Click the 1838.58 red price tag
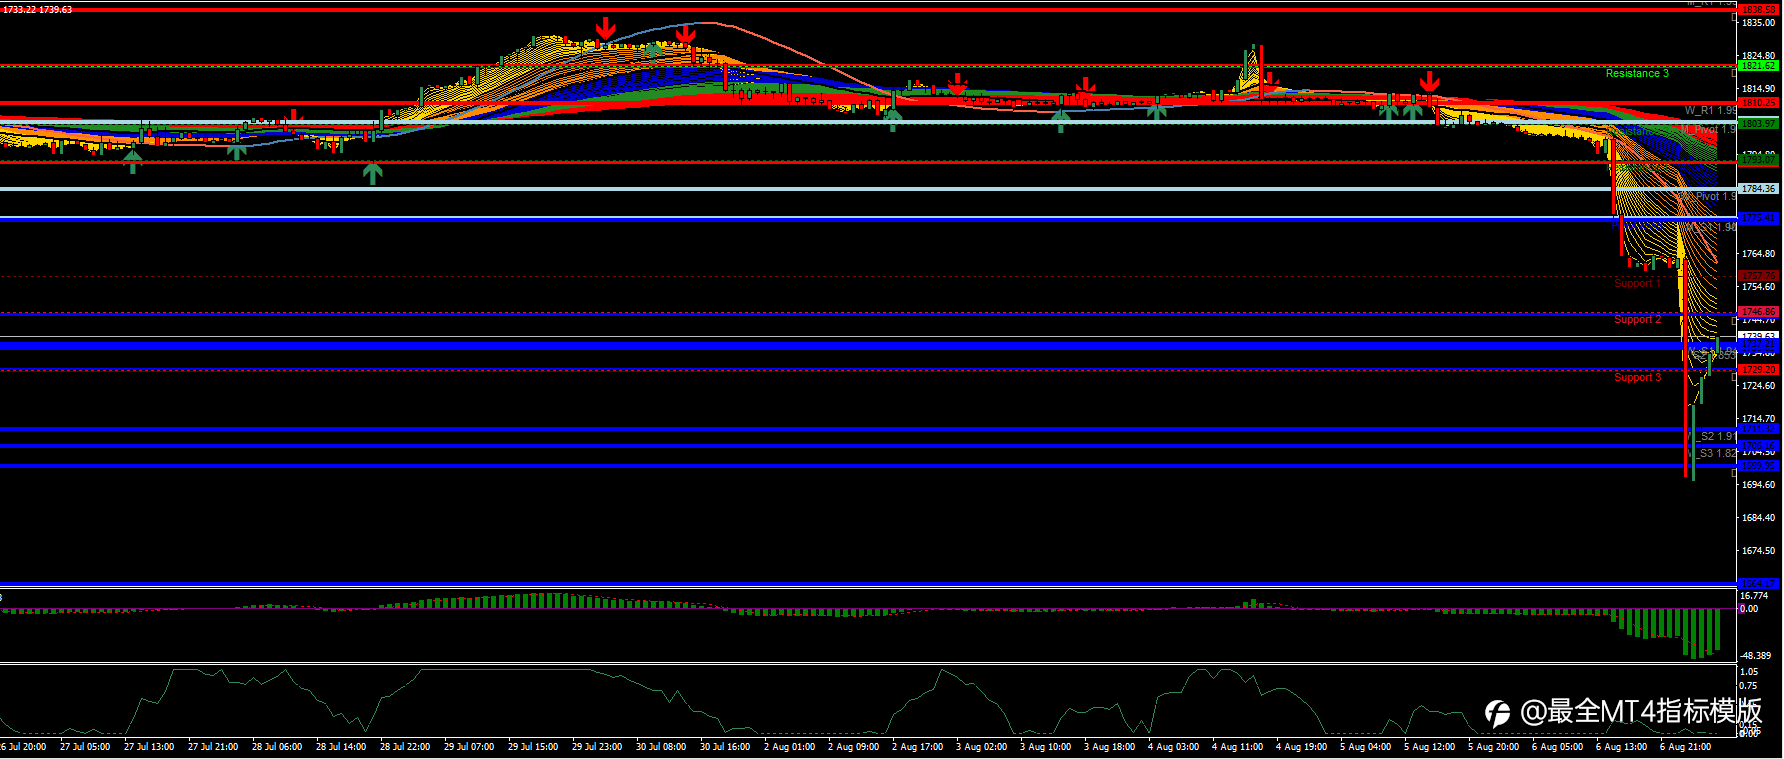1784x759 pixels. (1759, 10)
